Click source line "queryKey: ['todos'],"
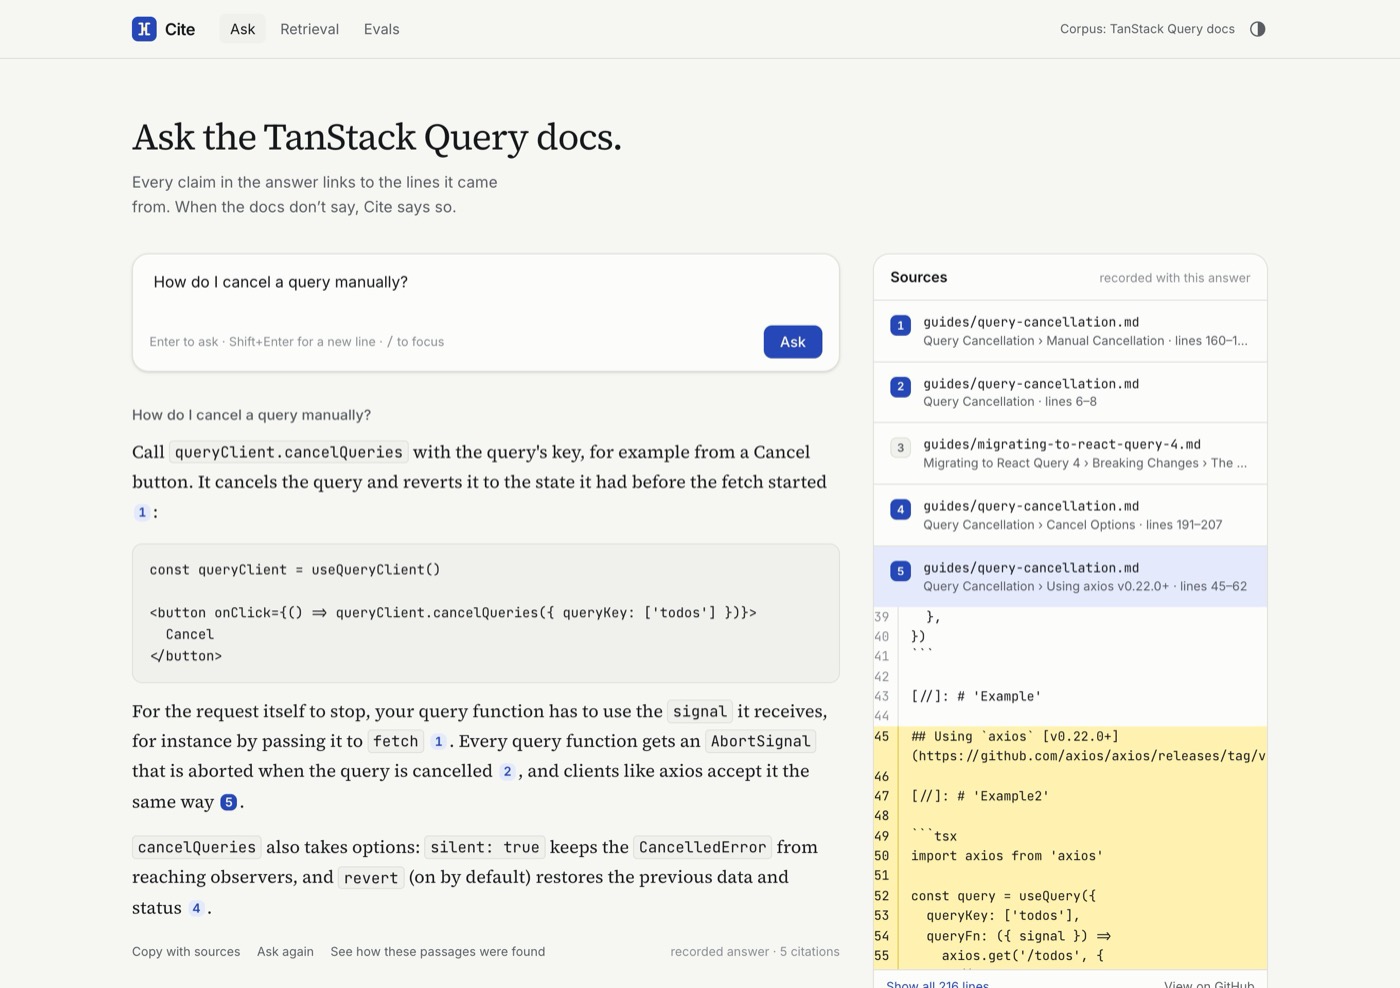The height and width of the screenshot is (988, 1400). pos(1003,916)
